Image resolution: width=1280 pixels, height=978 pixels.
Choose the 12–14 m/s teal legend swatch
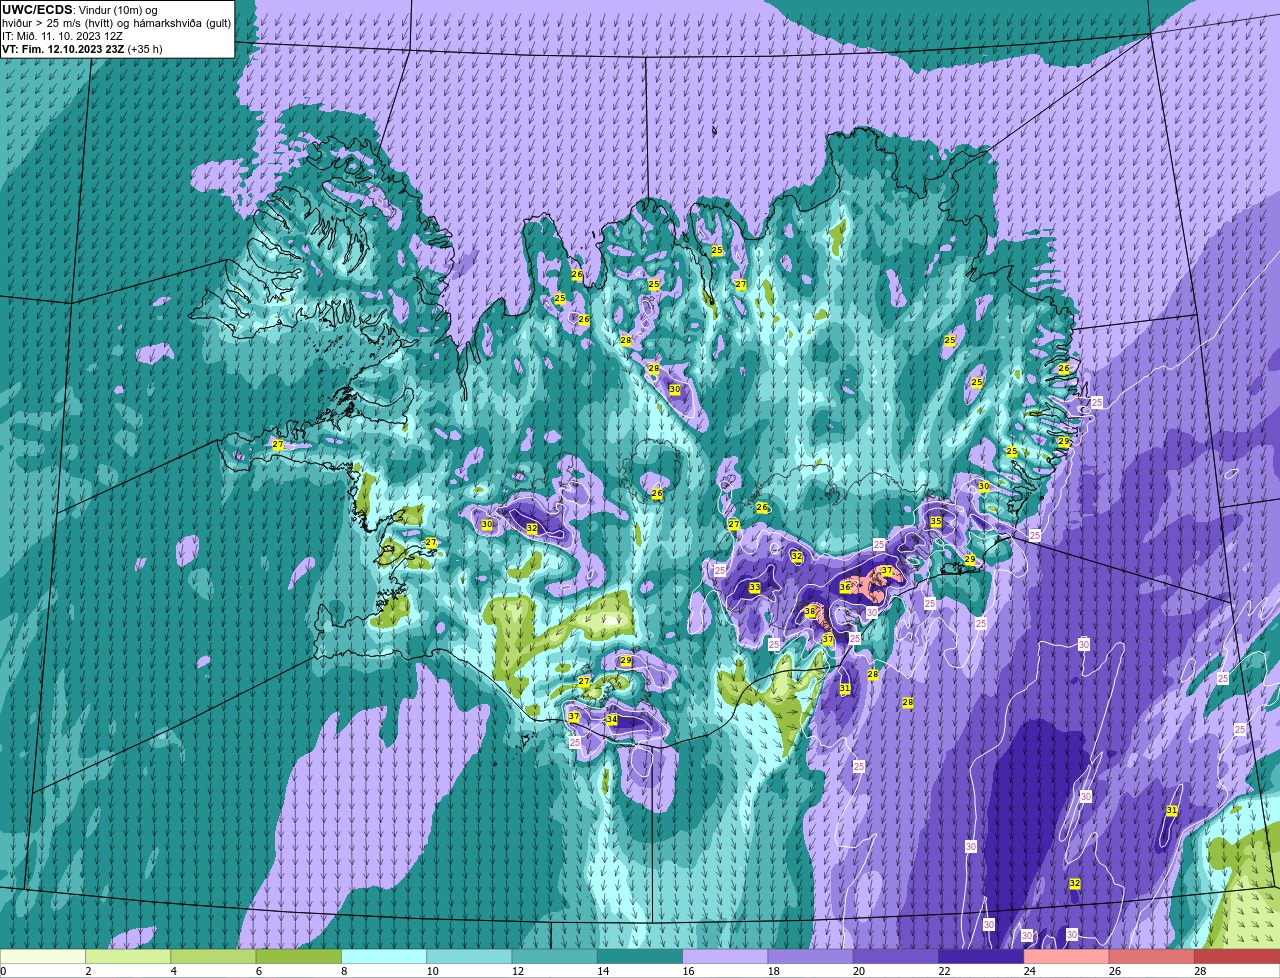(555, 956)
